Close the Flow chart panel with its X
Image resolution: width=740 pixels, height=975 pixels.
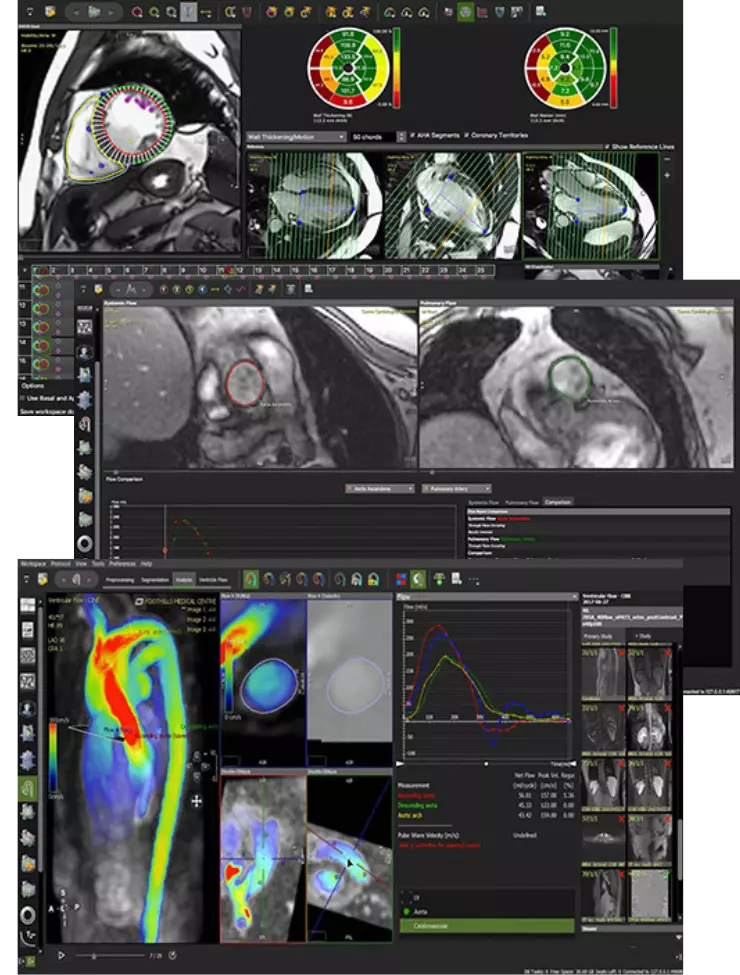pyautogui.click(x=574, y=597)
